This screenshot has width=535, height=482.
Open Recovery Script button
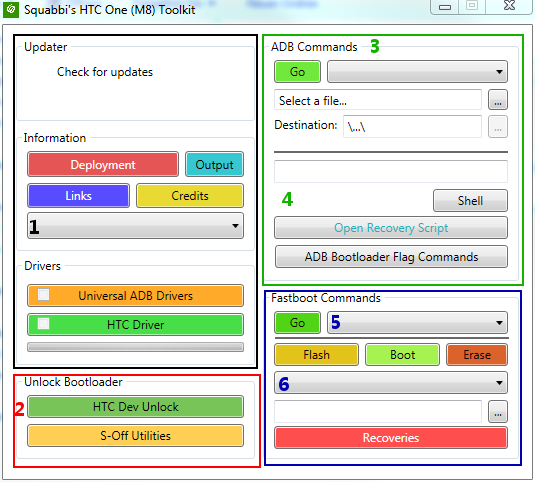[391, 228]
